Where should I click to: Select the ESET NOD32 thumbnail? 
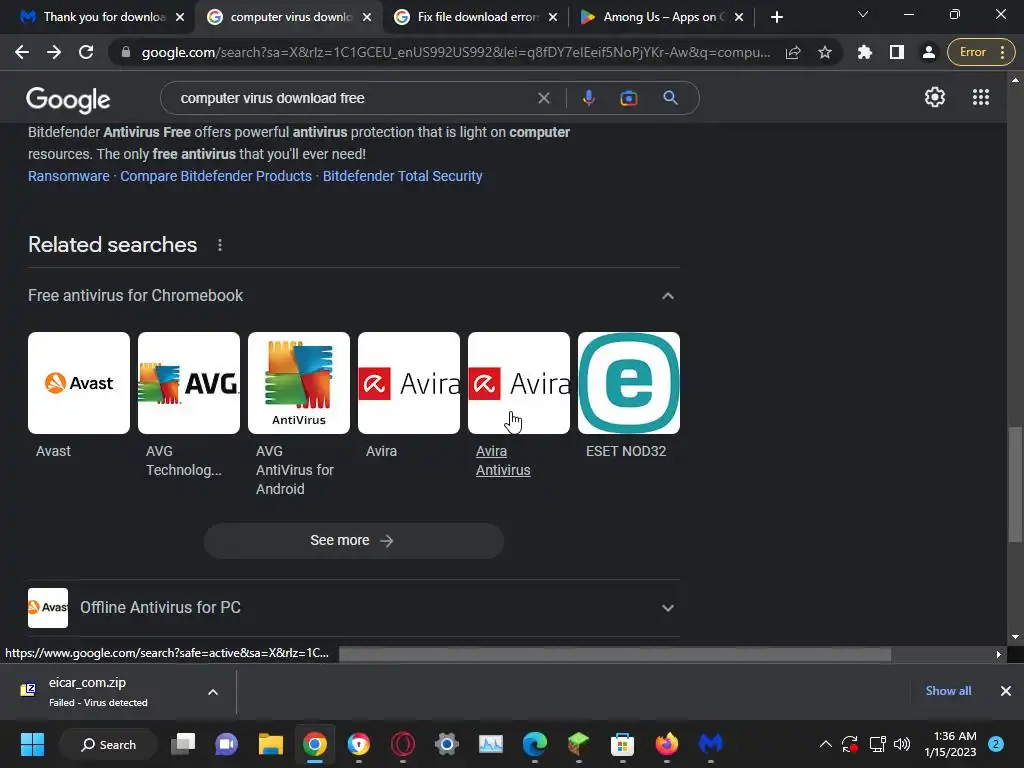628,383
